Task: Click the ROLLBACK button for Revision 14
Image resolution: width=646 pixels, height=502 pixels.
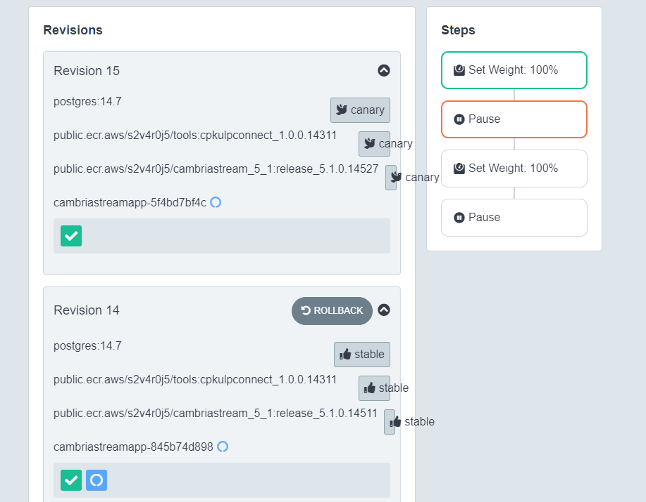Action: 332,311
